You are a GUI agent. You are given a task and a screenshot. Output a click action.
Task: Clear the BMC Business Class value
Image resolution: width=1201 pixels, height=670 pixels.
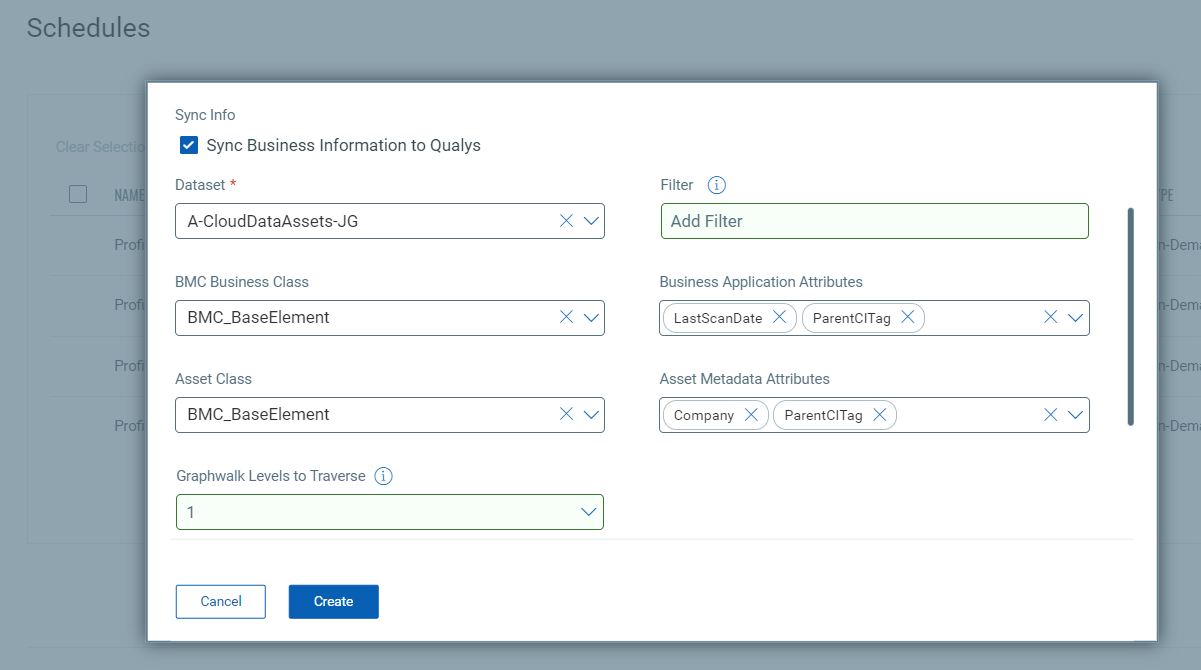point(566,318)
